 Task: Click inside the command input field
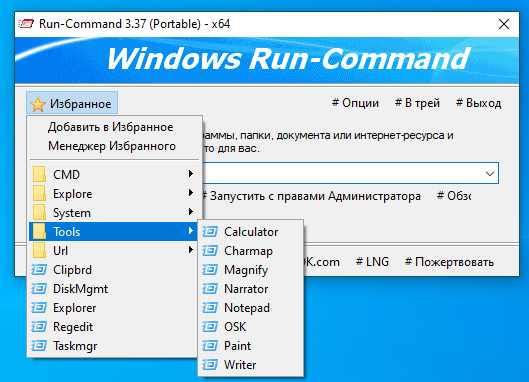point(342,173)
